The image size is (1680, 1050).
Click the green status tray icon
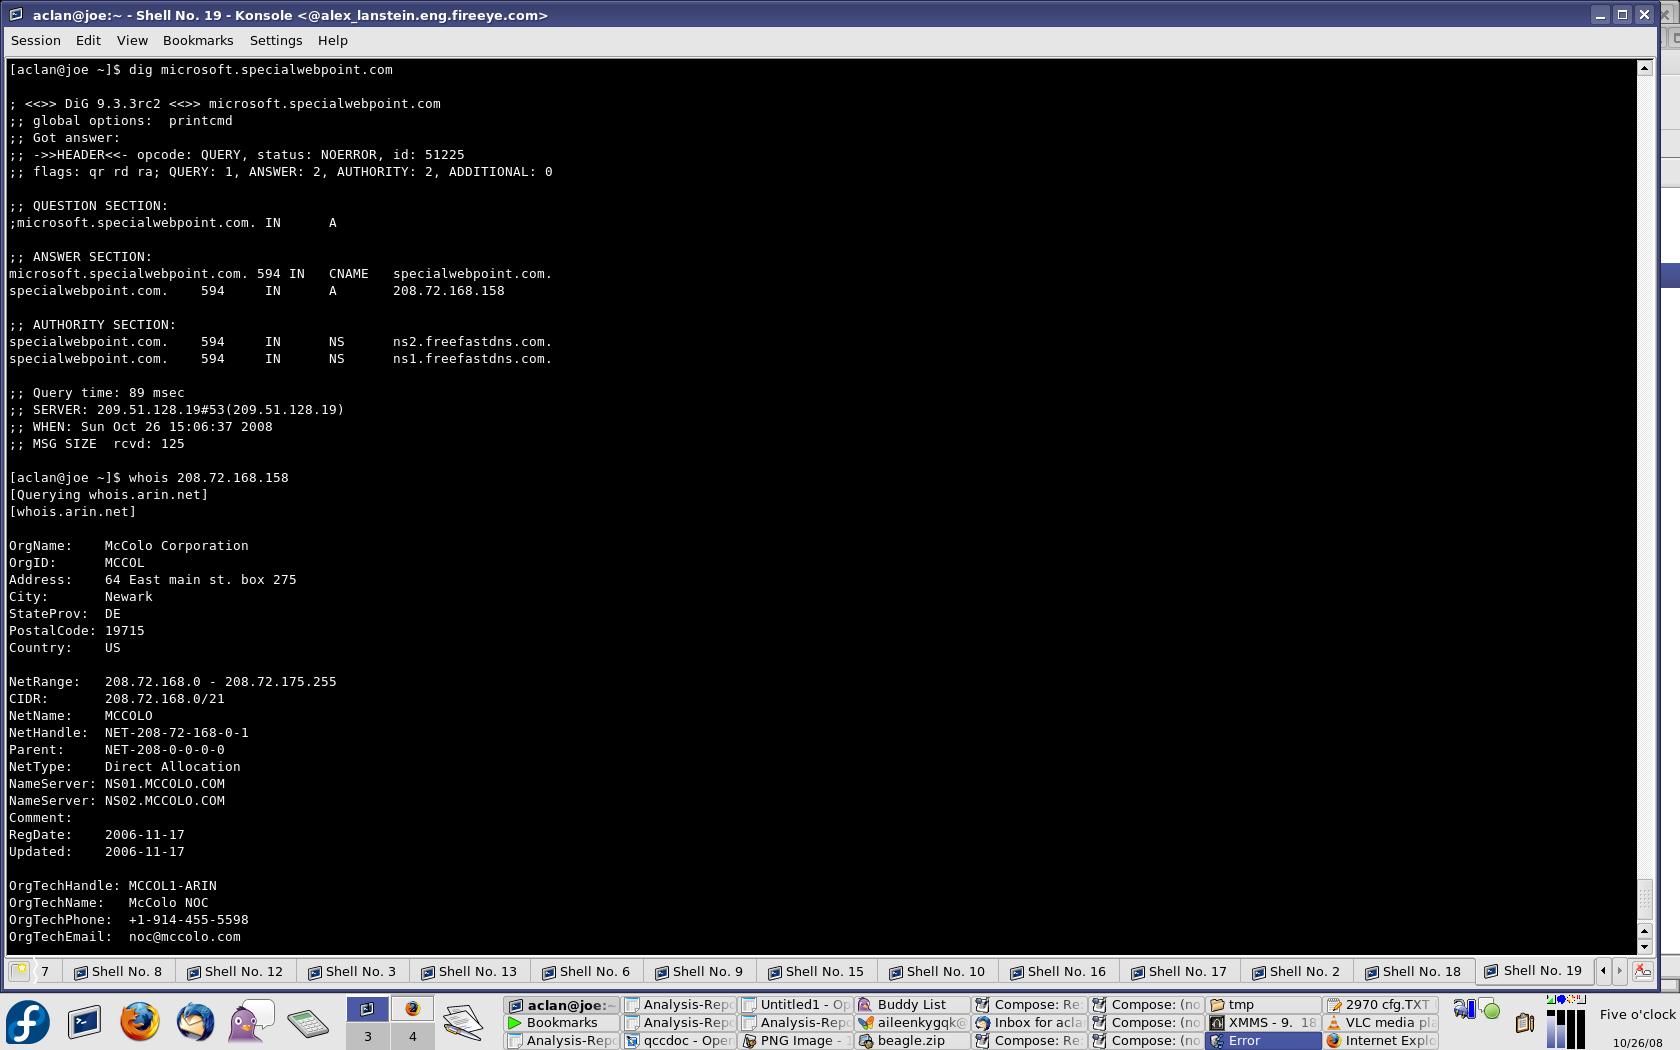click(x=1491, y=1011)
